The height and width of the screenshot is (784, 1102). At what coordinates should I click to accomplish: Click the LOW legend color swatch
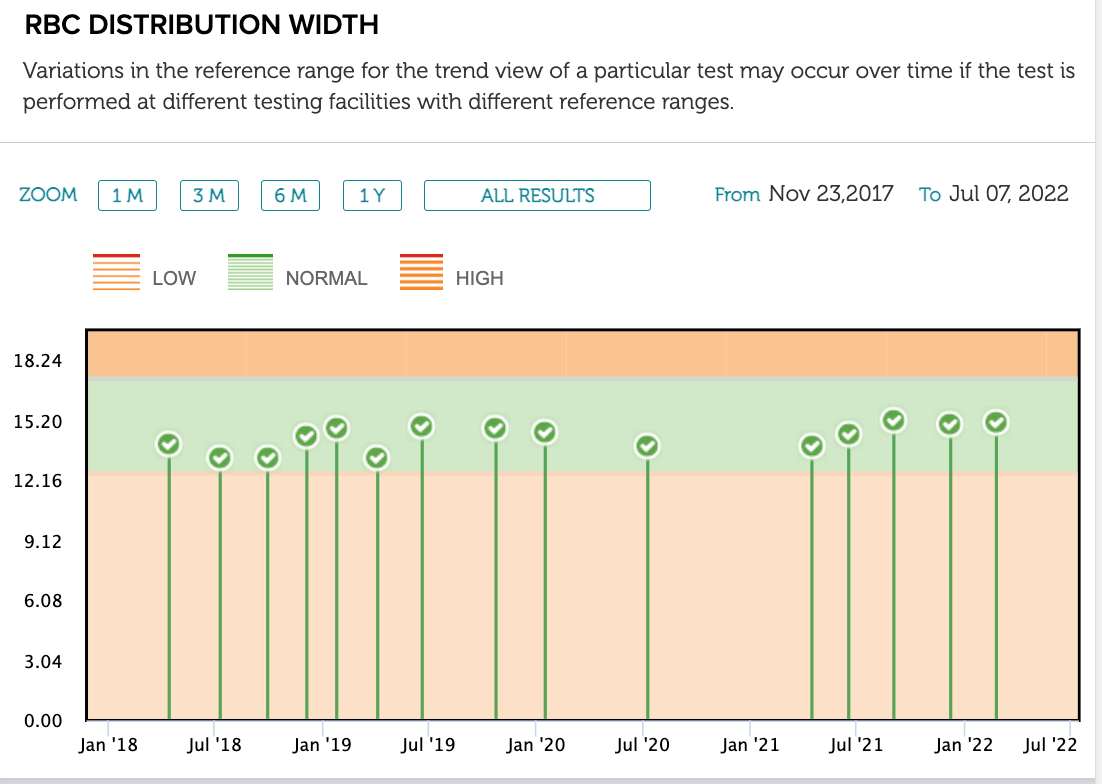click(x=117, y=272)
